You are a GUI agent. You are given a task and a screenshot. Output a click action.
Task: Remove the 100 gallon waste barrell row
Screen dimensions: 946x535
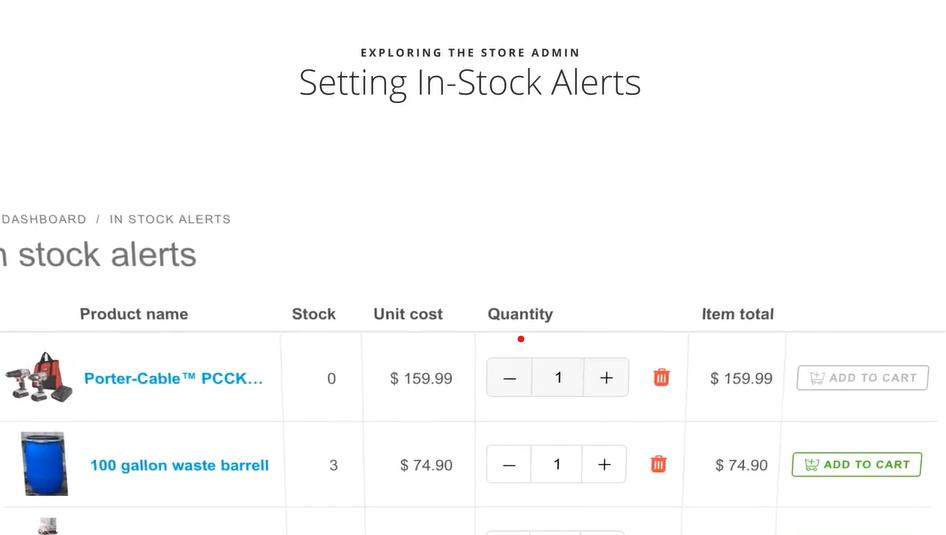658,464
